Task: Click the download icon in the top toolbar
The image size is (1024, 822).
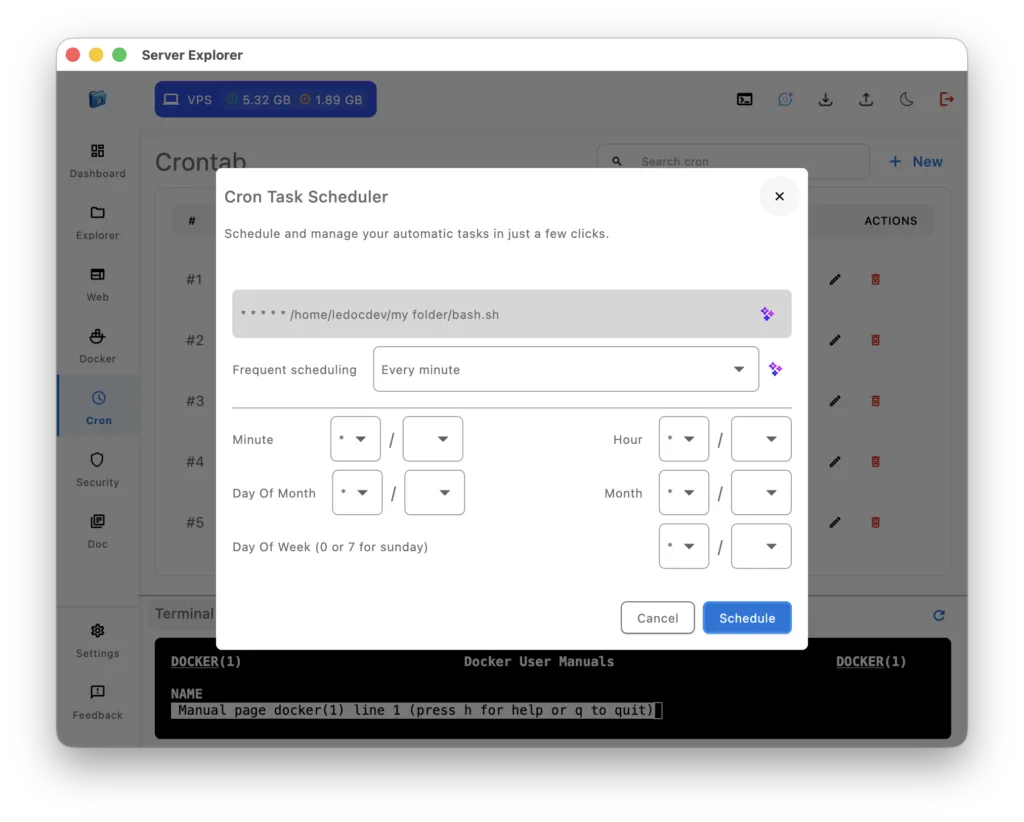Action: pyautogui.click(x=825, y=99)
